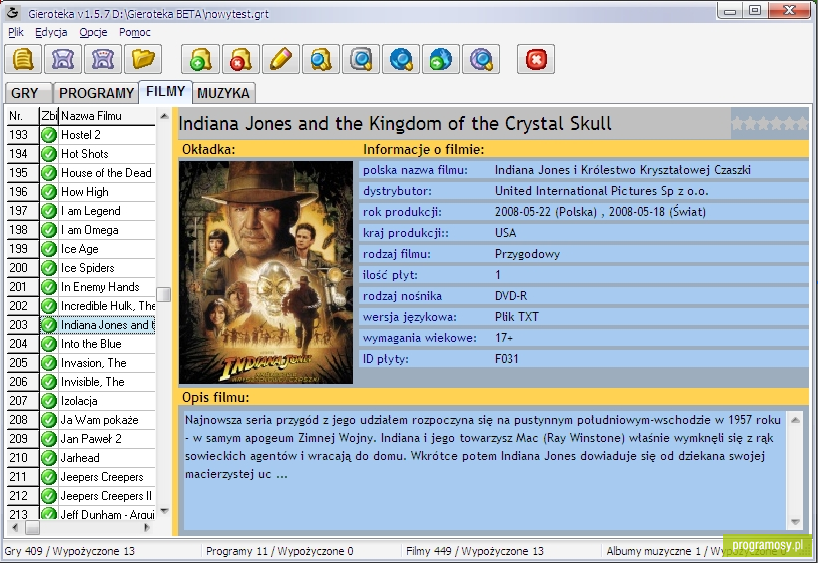This screenshot has width=818, height=563.
Task: Switch to the GRY tab
Action: (28, 93)
